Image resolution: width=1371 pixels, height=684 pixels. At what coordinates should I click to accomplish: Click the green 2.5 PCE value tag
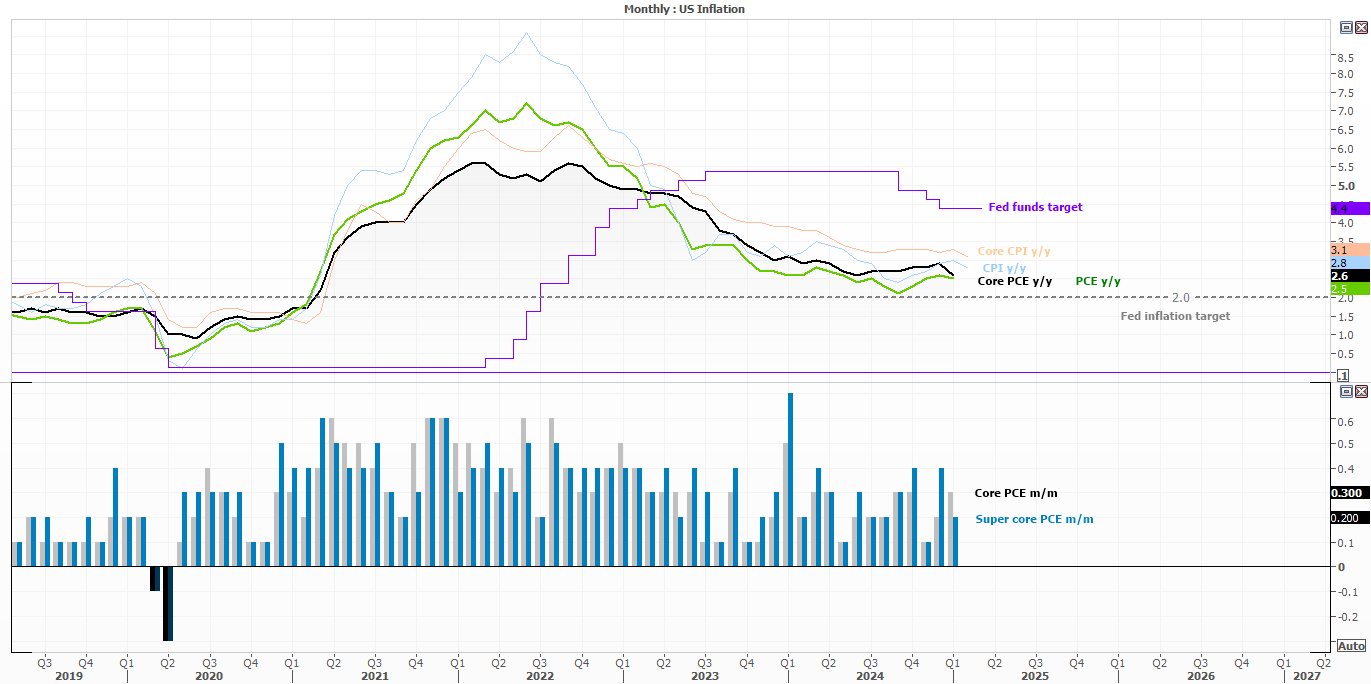(x=1348, y=289)
